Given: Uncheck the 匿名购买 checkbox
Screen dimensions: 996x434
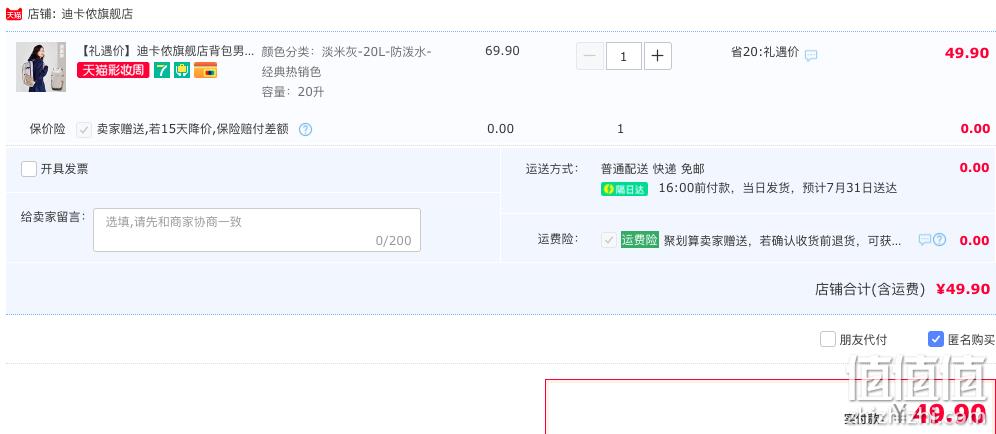Looking at the screenshot, I should click(x=936, y=339).
